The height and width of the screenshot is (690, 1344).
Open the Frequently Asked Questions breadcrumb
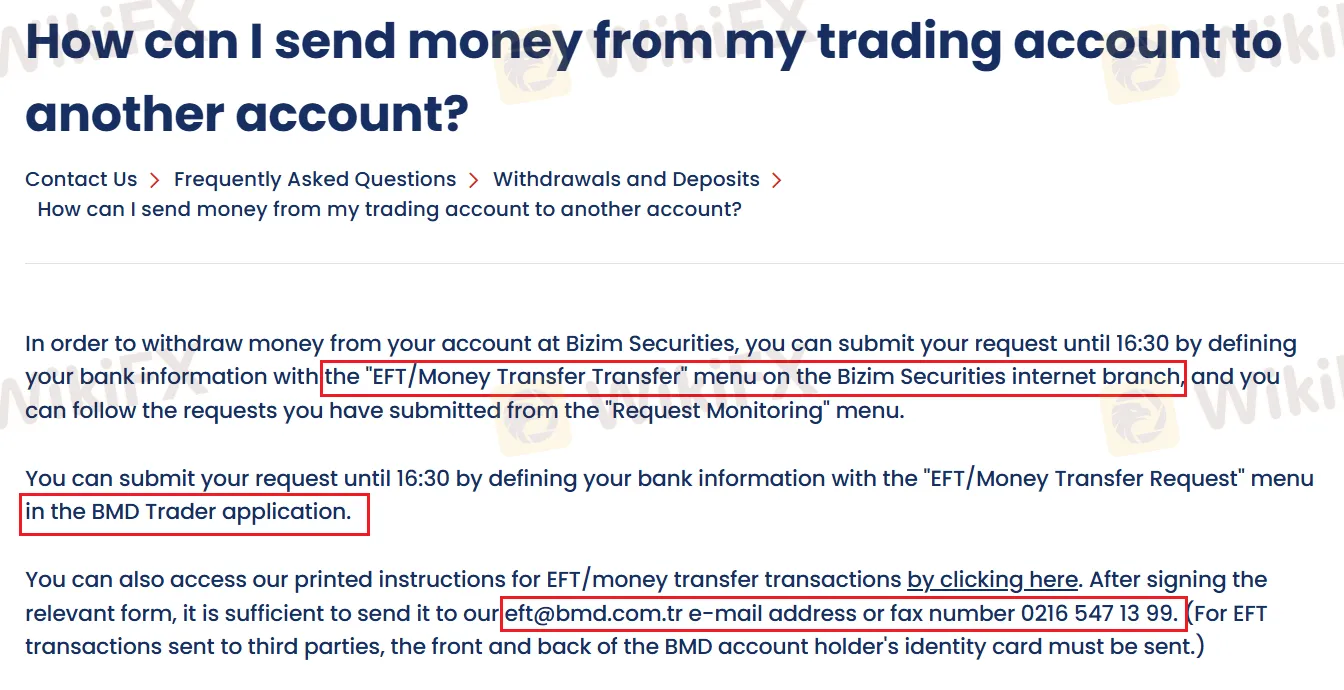314,179
